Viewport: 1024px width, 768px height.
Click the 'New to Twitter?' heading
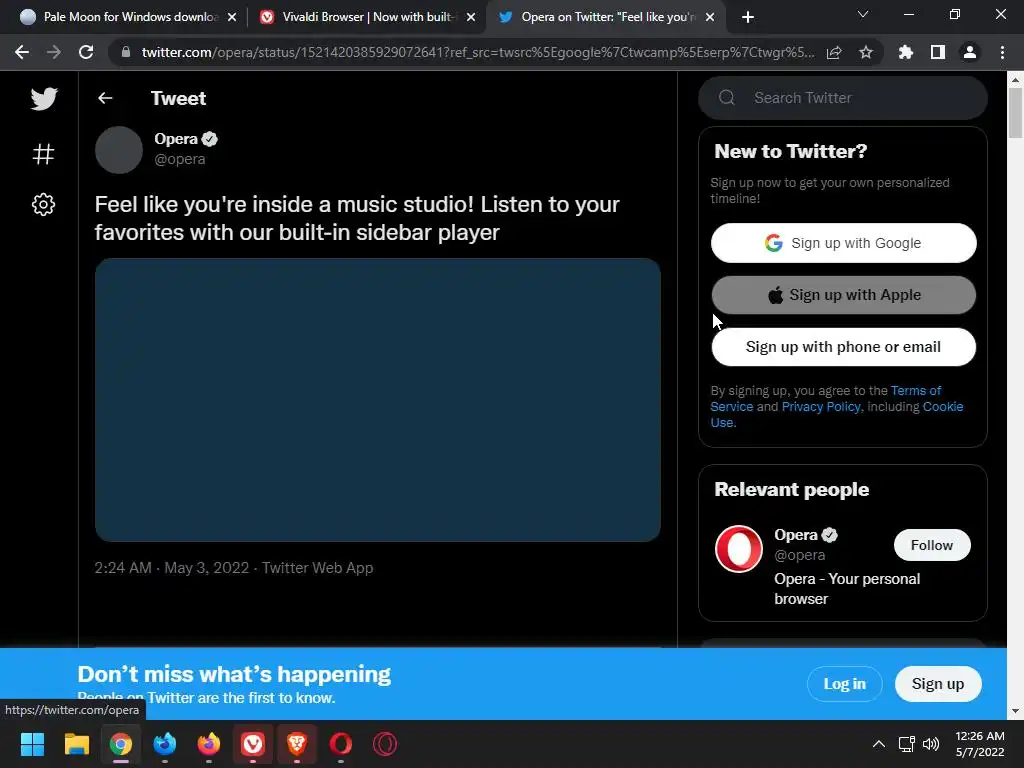790,151
